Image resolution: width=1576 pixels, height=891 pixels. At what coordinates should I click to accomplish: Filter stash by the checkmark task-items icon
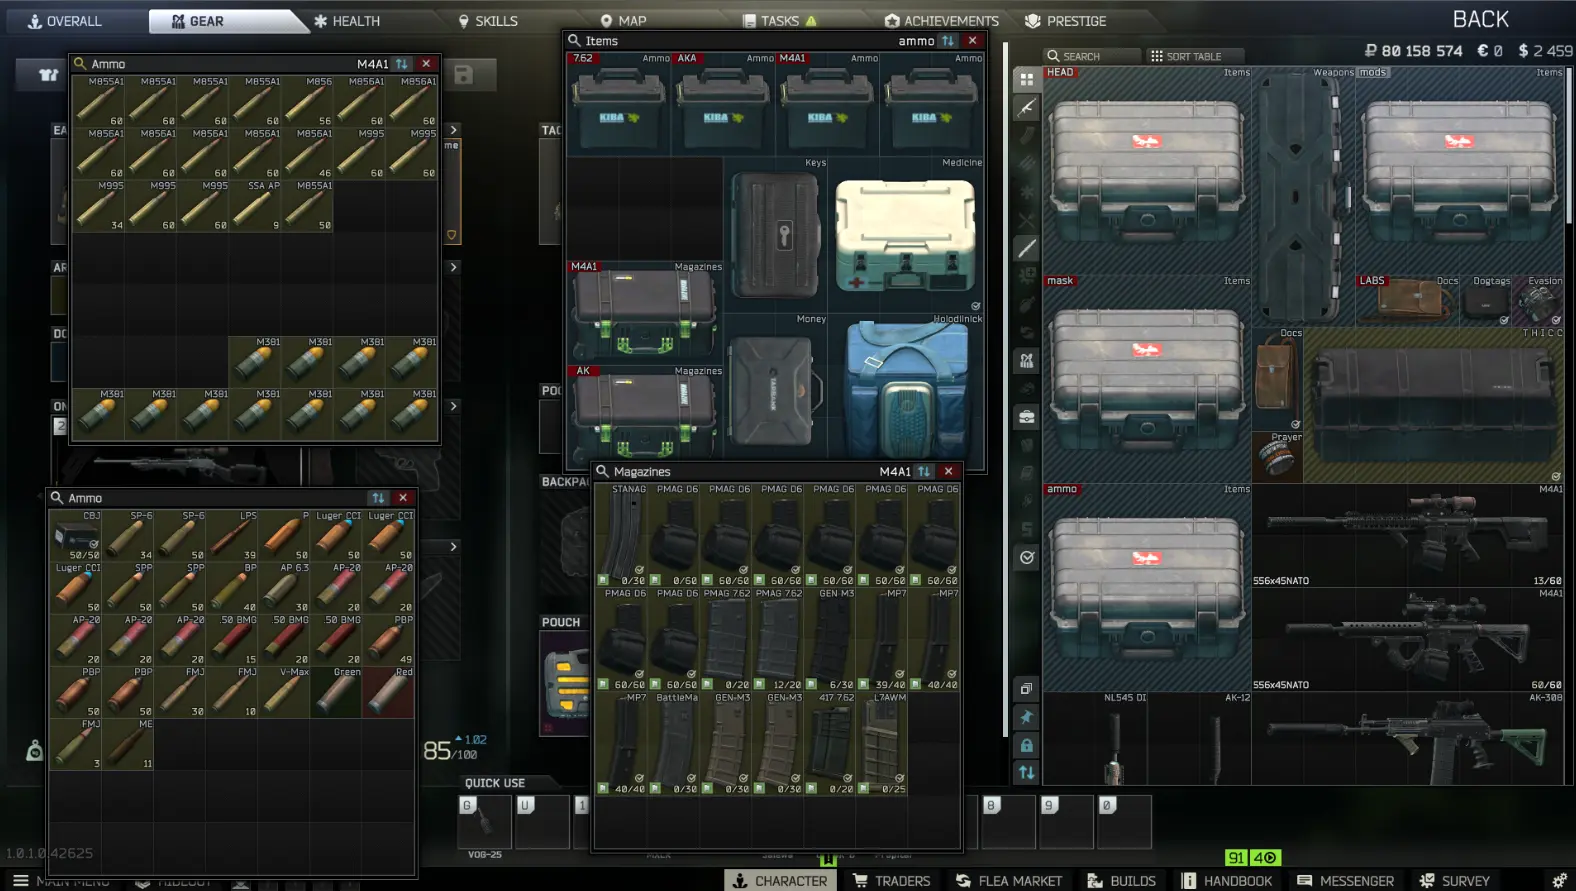click(x=1027, y=558)
